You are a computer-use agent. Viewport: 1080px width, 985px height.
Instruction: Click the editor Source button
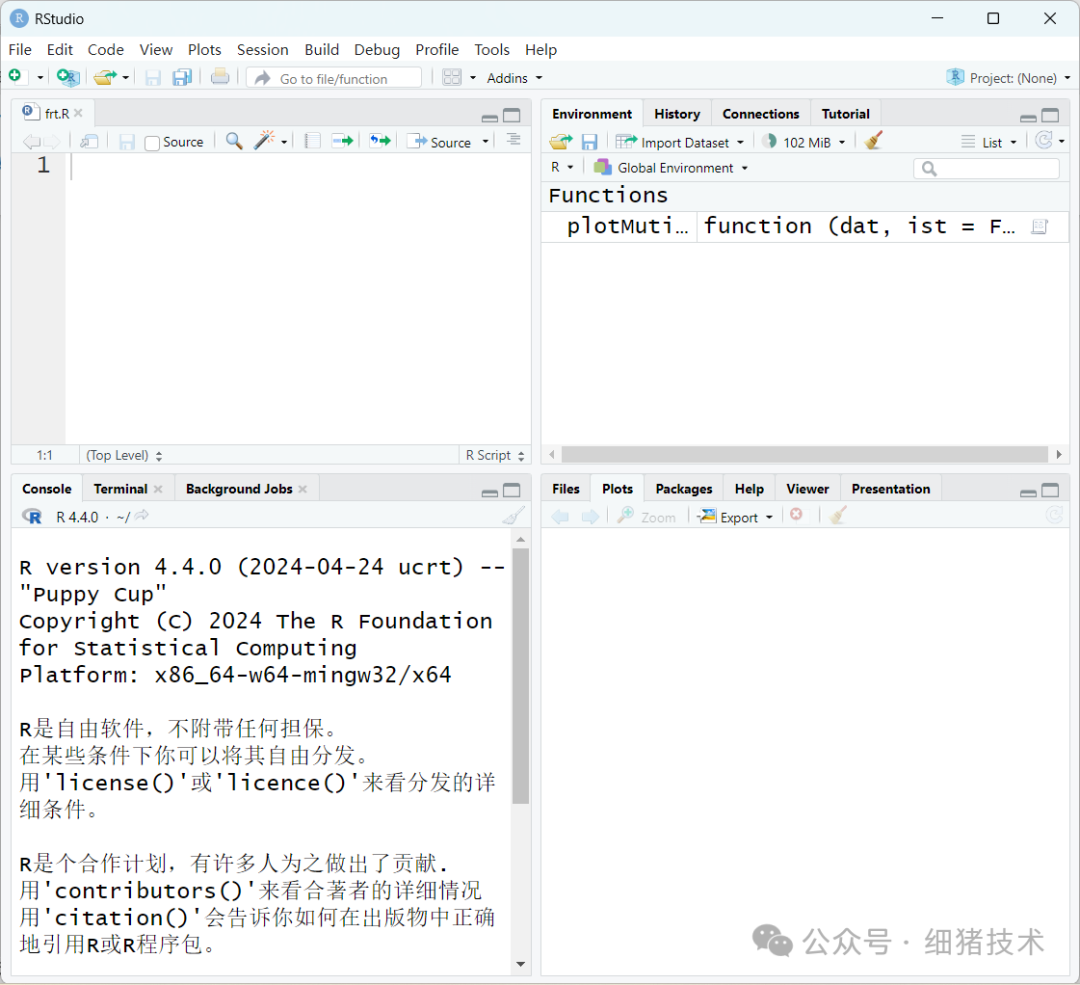441,142
